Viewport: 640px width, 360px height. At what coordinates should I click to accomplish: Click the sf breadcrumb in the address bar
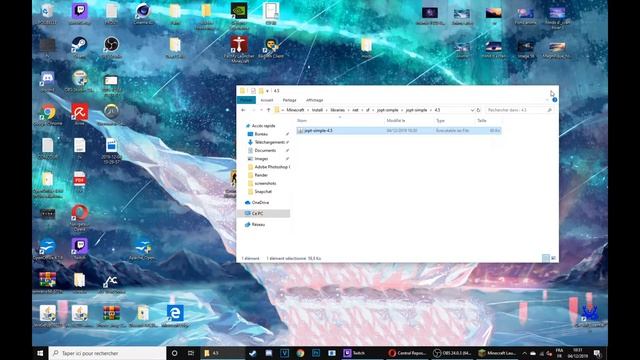[367, 110]
